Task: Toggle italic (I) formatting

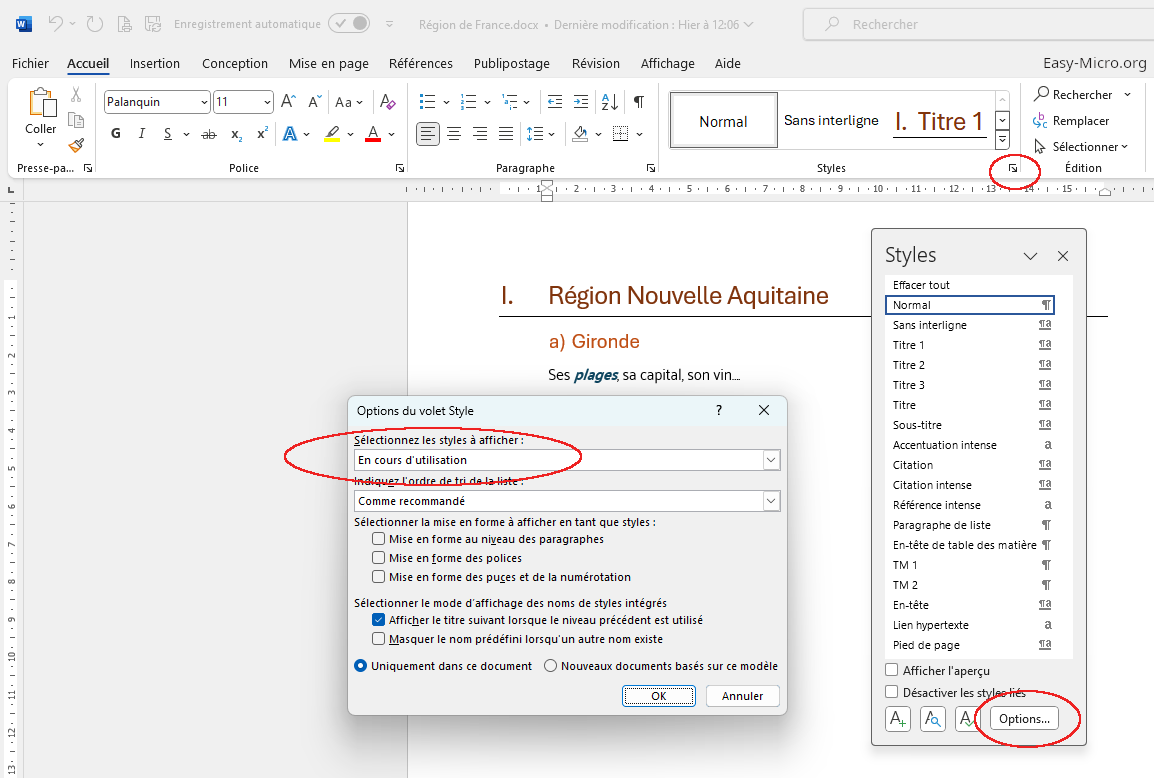Action: tap(141, 134)
